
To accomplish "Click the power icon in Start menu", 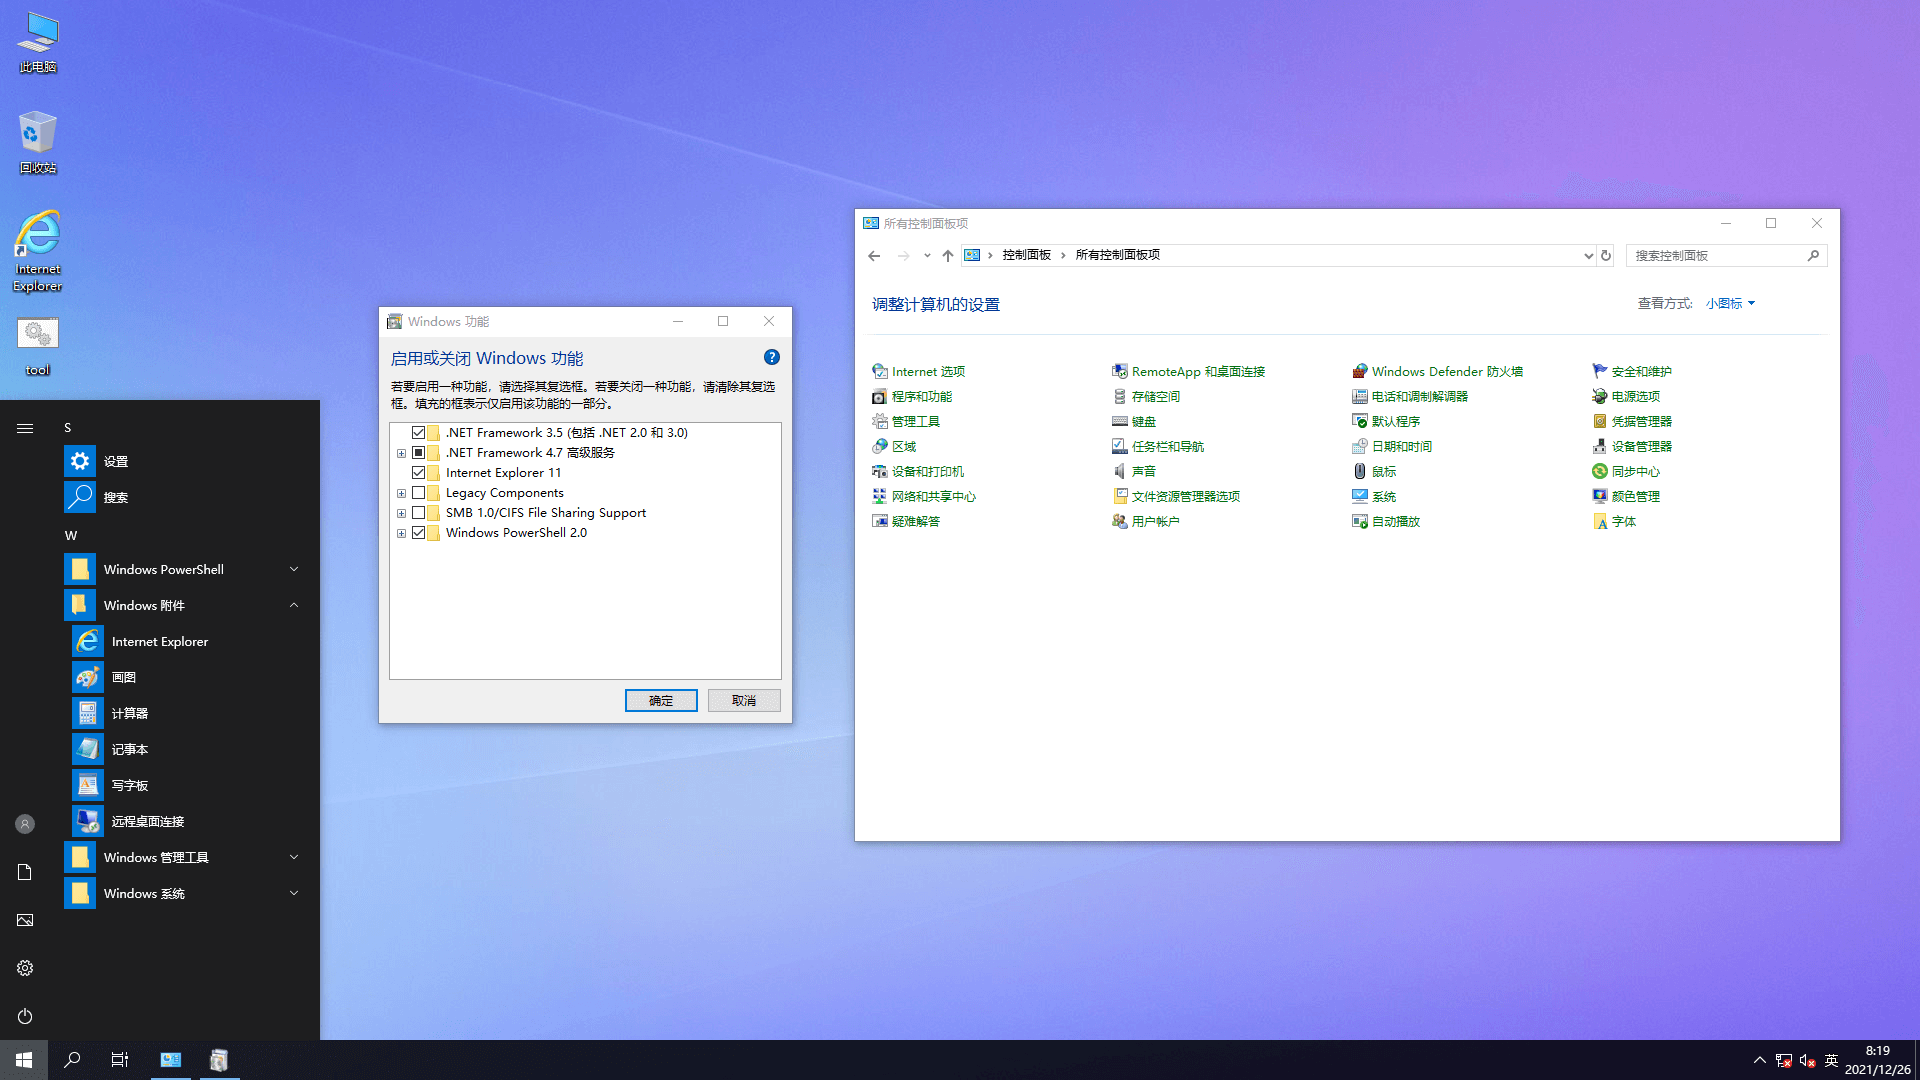I will [25, 1016].
